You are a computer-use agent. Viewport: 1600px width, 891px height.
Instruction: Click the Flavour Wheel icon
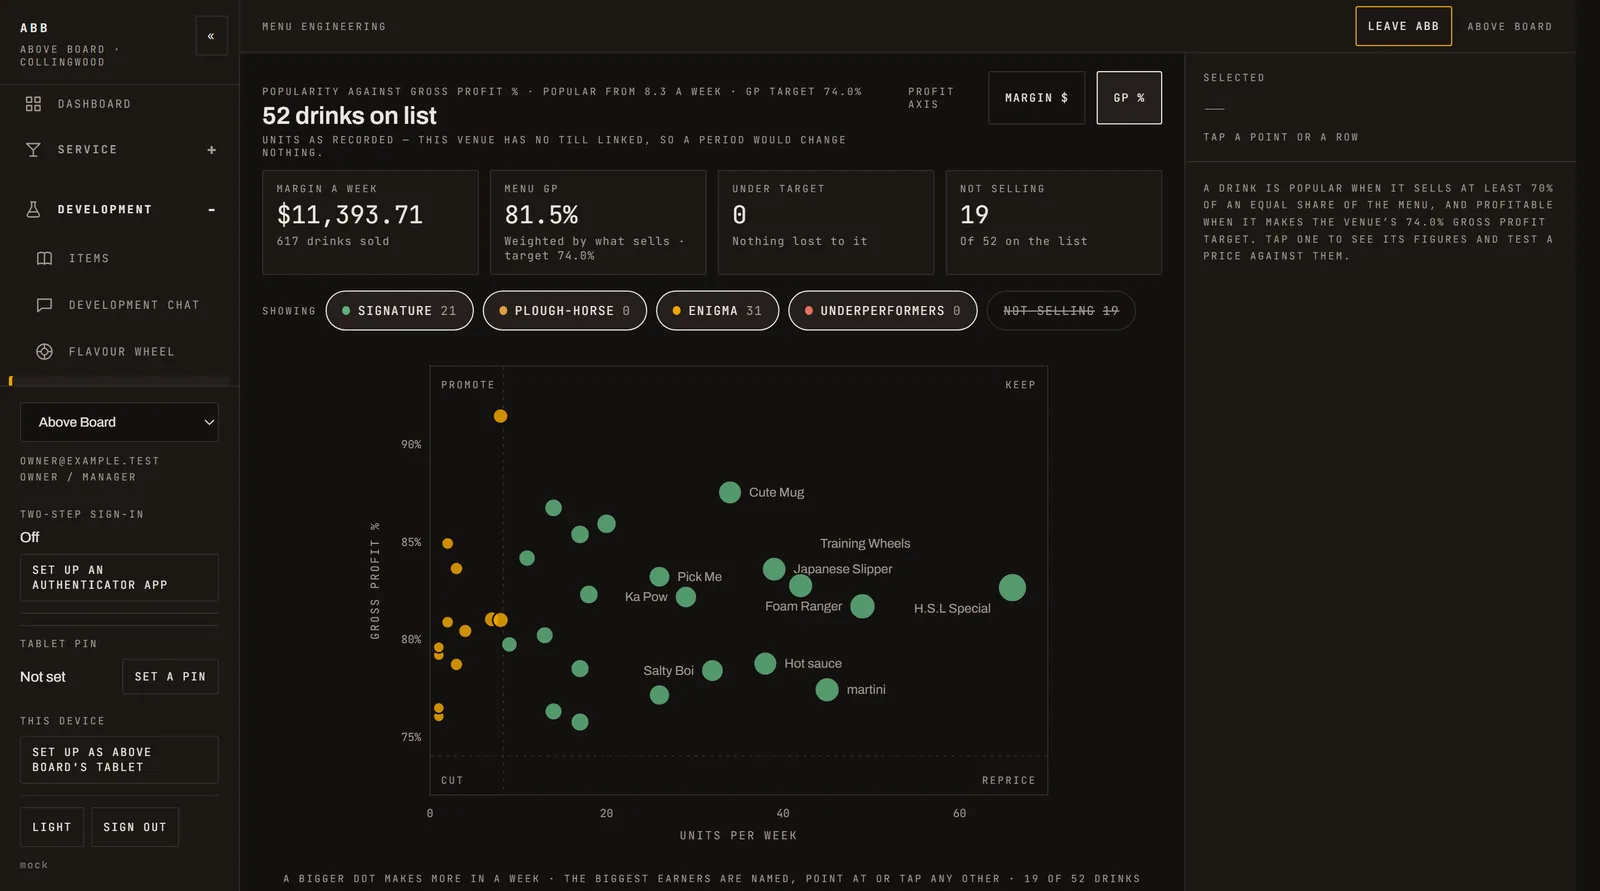pos(44,352)
